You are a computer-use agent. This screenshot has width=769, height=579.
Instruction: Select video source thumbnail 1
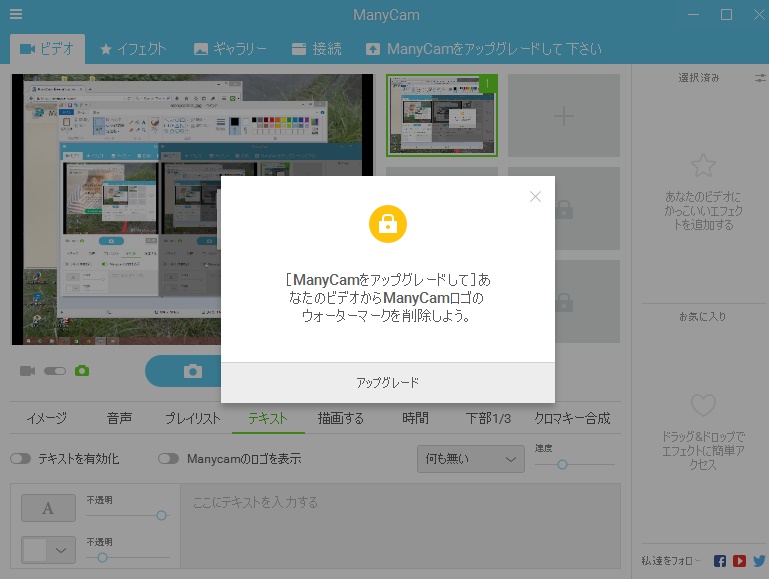pos(442,116)
